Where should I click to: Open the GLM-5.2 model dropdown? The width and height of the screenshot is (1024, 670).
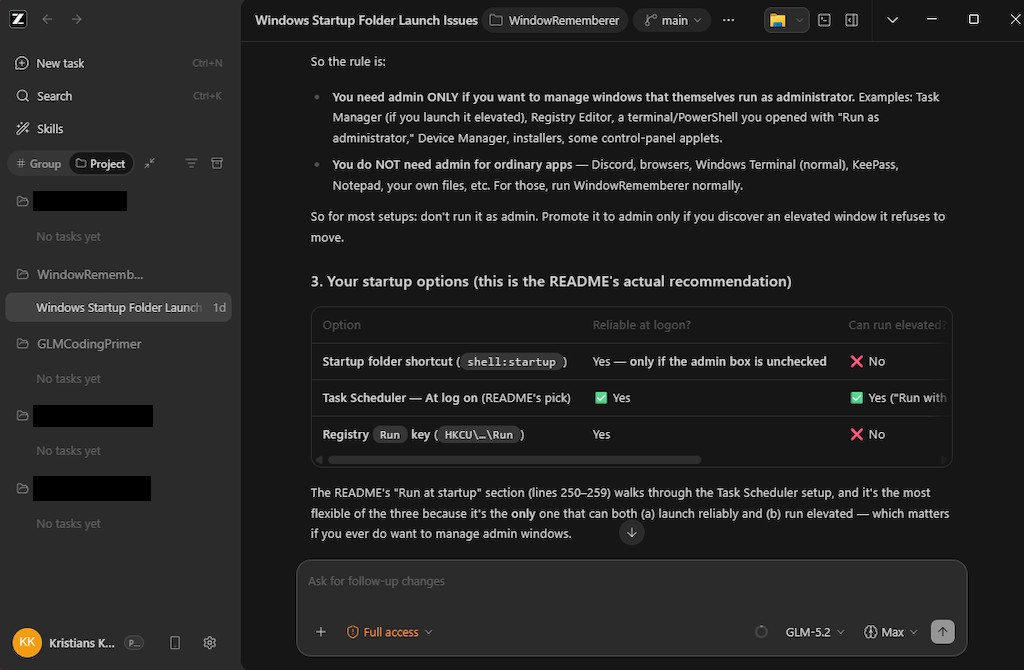pyautogui.click(x=815, y=632)
